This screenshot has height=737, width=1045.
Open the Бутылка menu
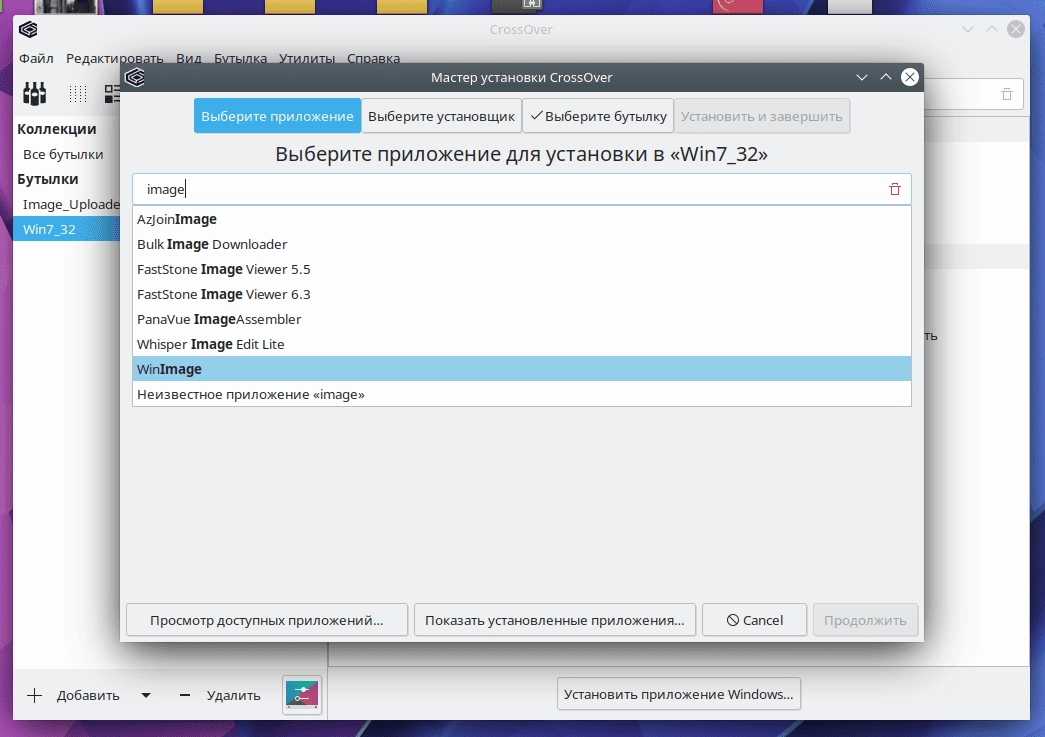241,58
